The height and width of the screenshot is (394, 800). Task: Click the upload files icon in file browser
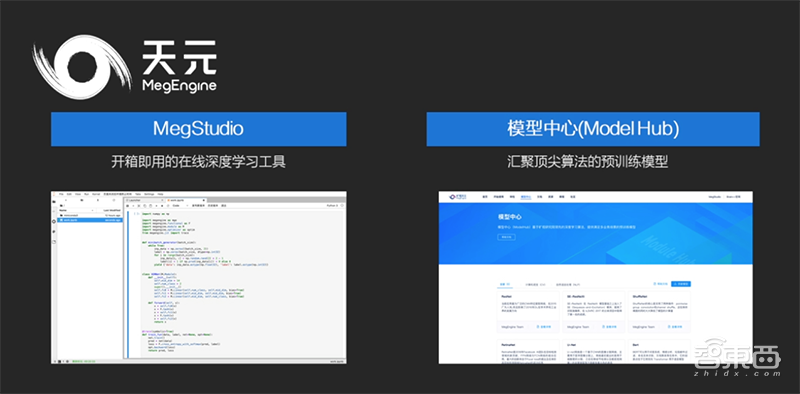(x=98, y=200)
